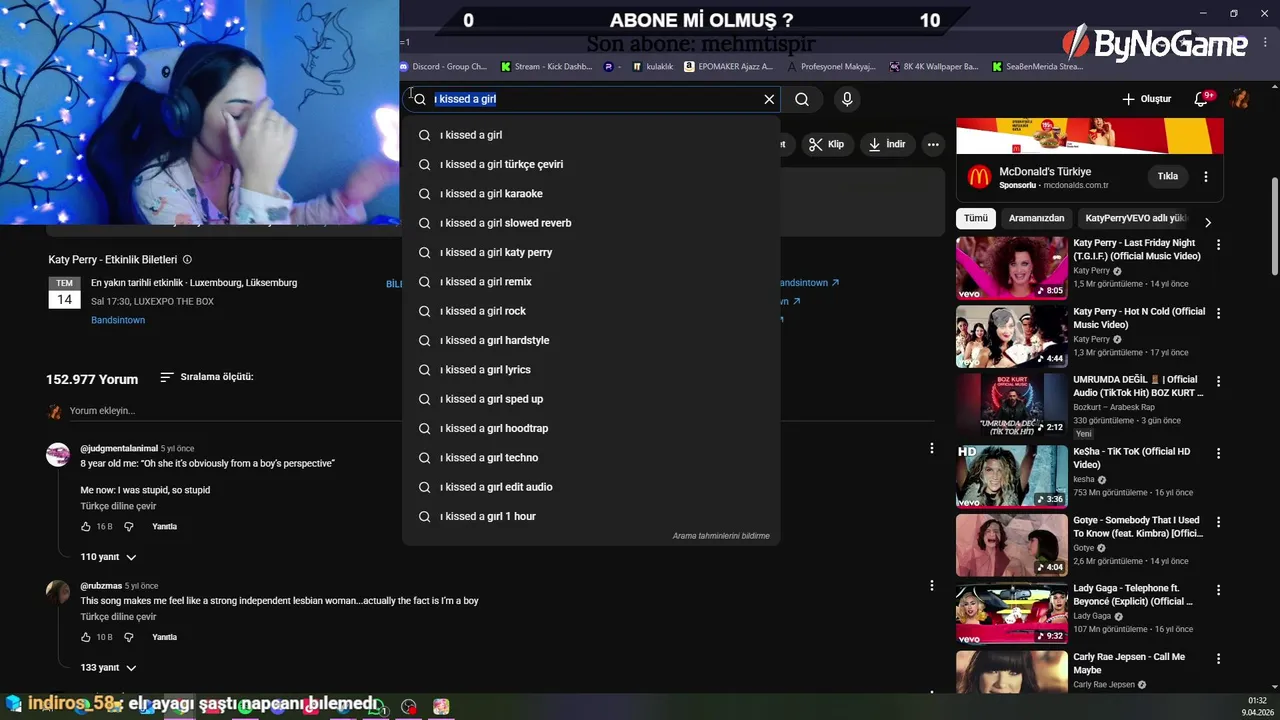Dislike the @judgmentalanimal comment

tap(128, 526)
